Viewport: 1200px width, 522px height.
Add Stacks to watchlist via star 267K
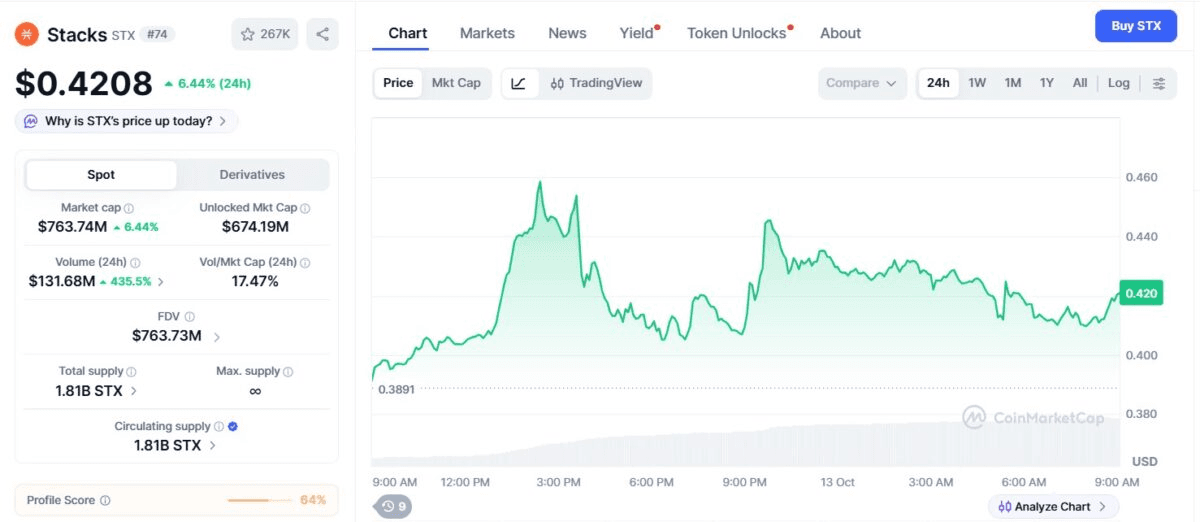265,34
